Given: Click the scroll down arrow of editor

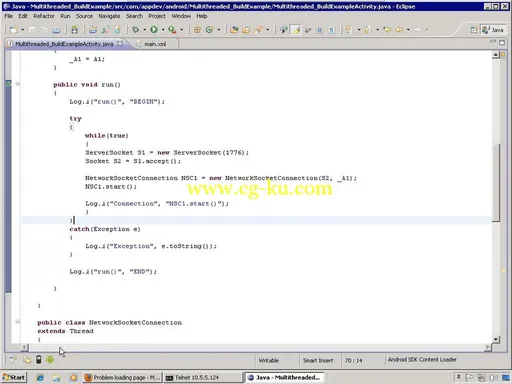Looking at the screenshot, I should [x=496, y=339].
